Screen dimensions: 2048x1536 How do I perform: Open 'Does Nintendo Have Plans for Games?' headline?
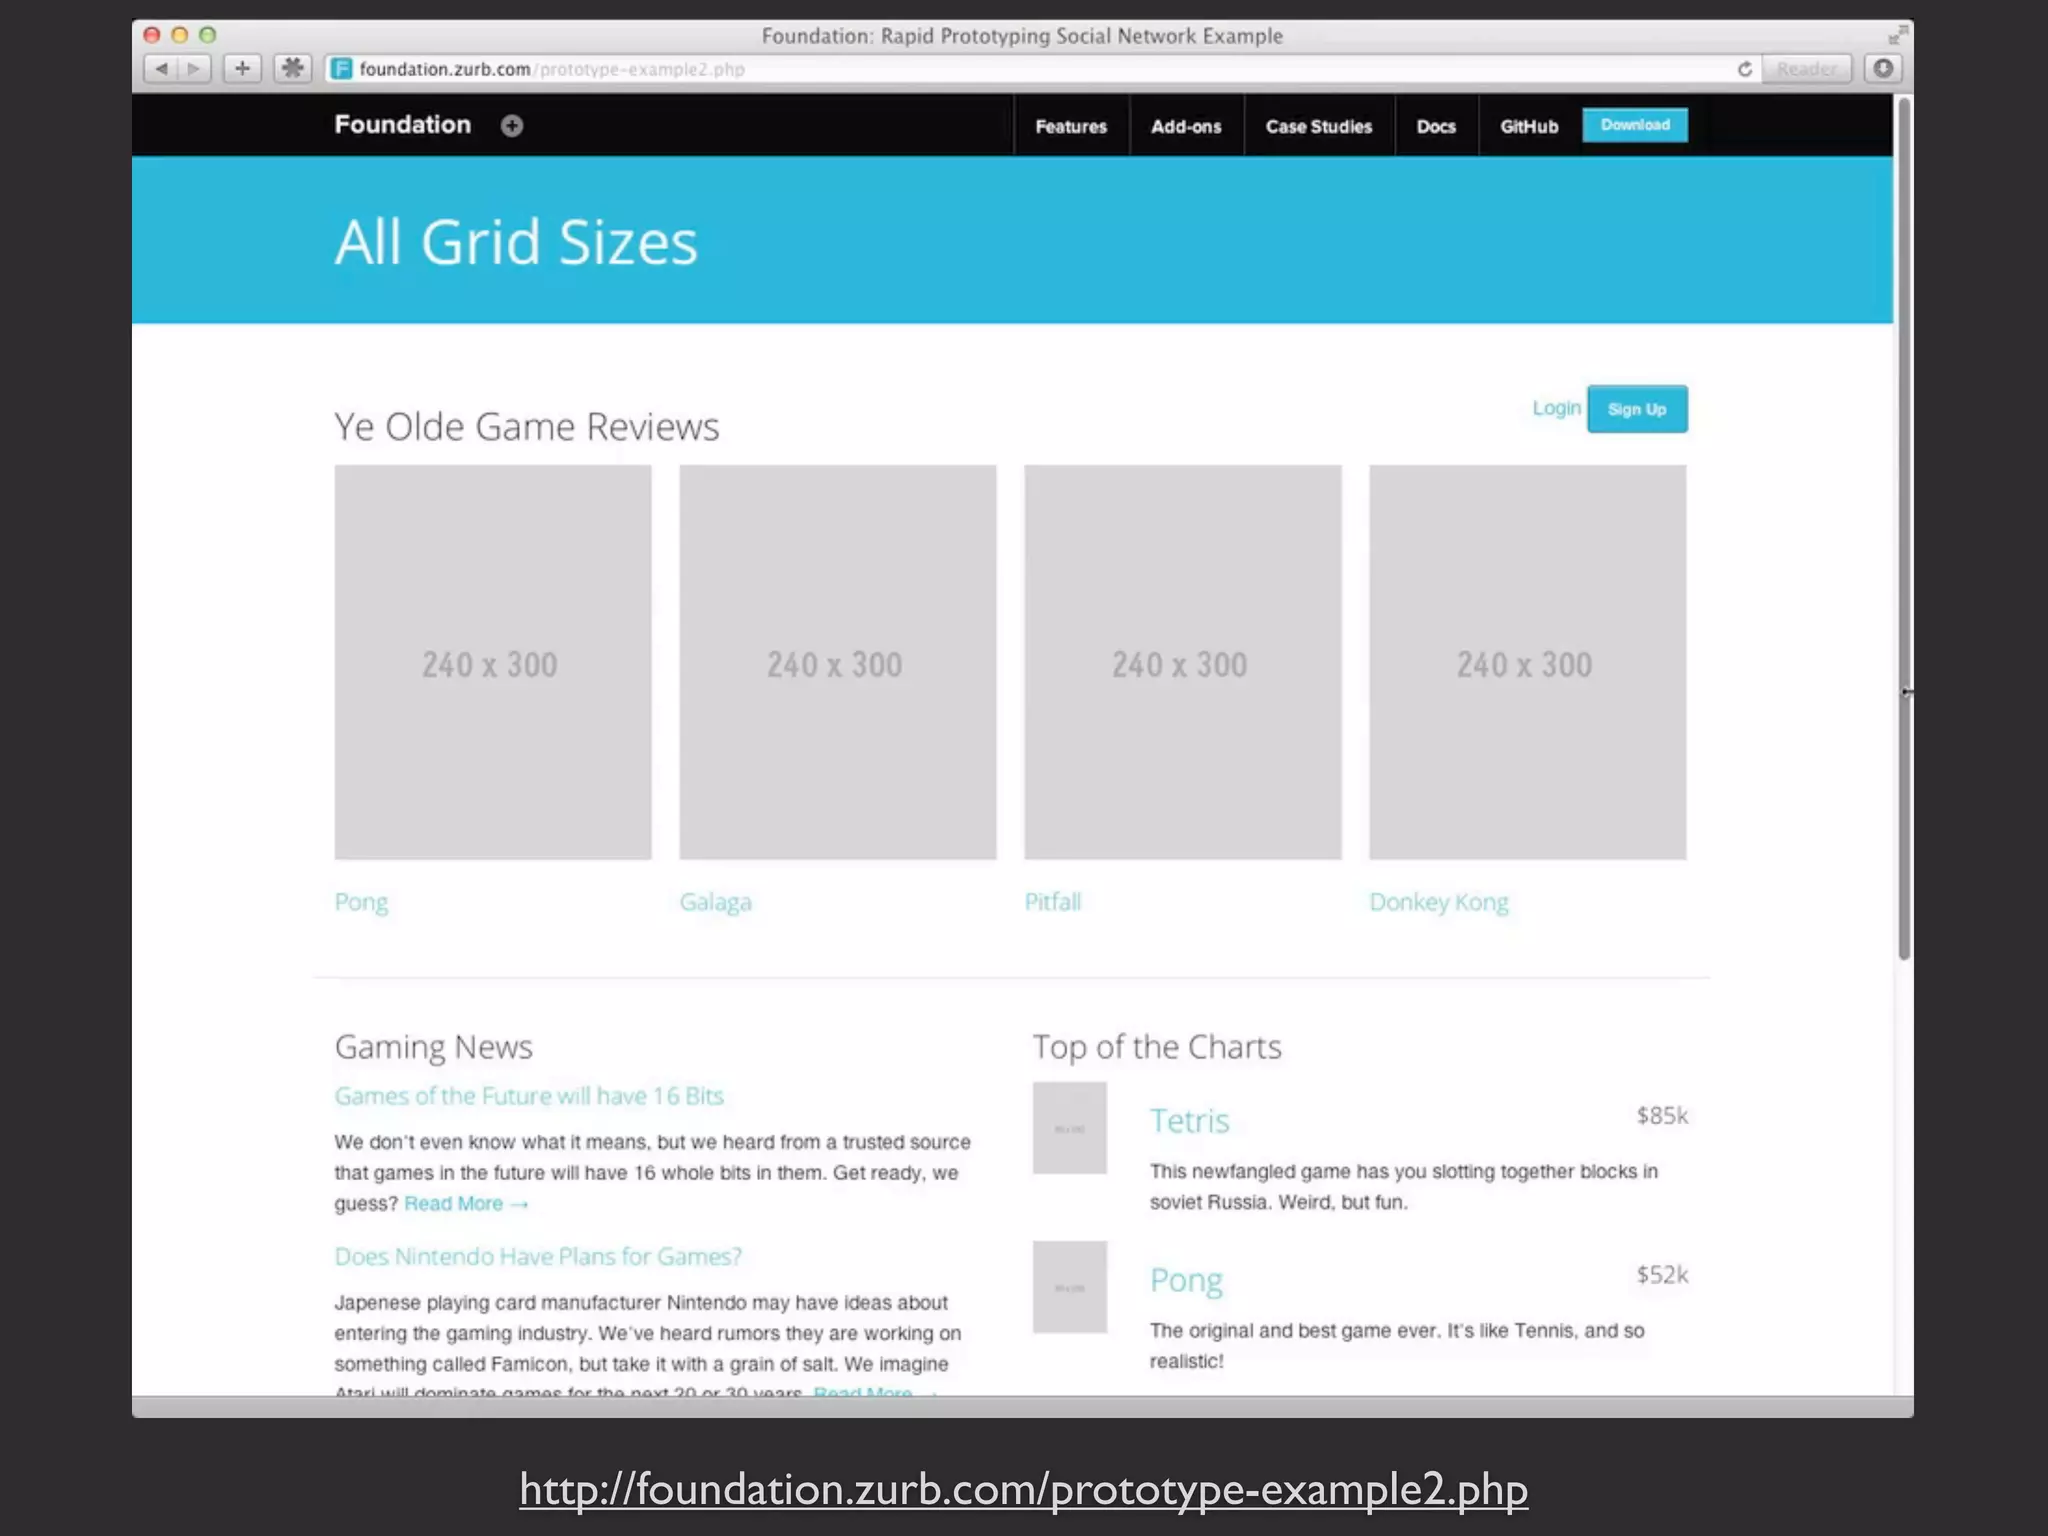coord(538,1257)
